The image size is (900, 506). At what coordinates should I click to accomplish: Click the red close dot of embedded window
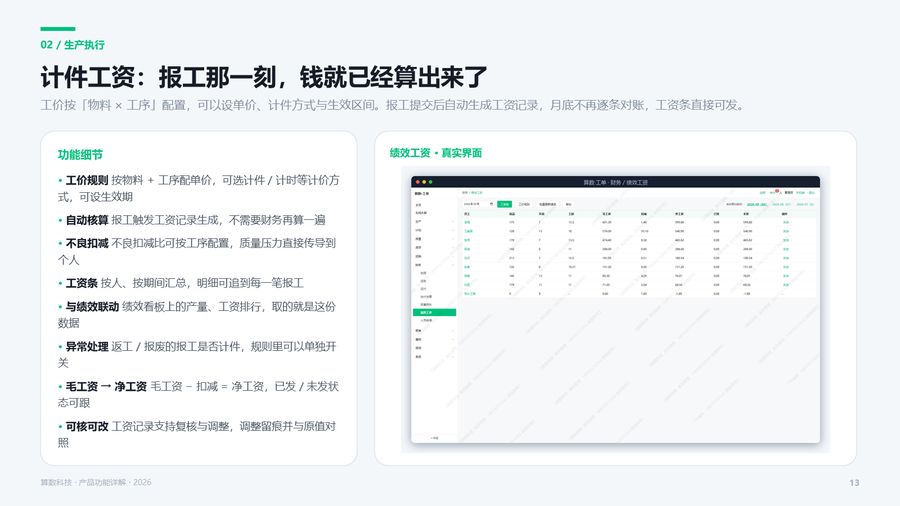pos(418,182)
